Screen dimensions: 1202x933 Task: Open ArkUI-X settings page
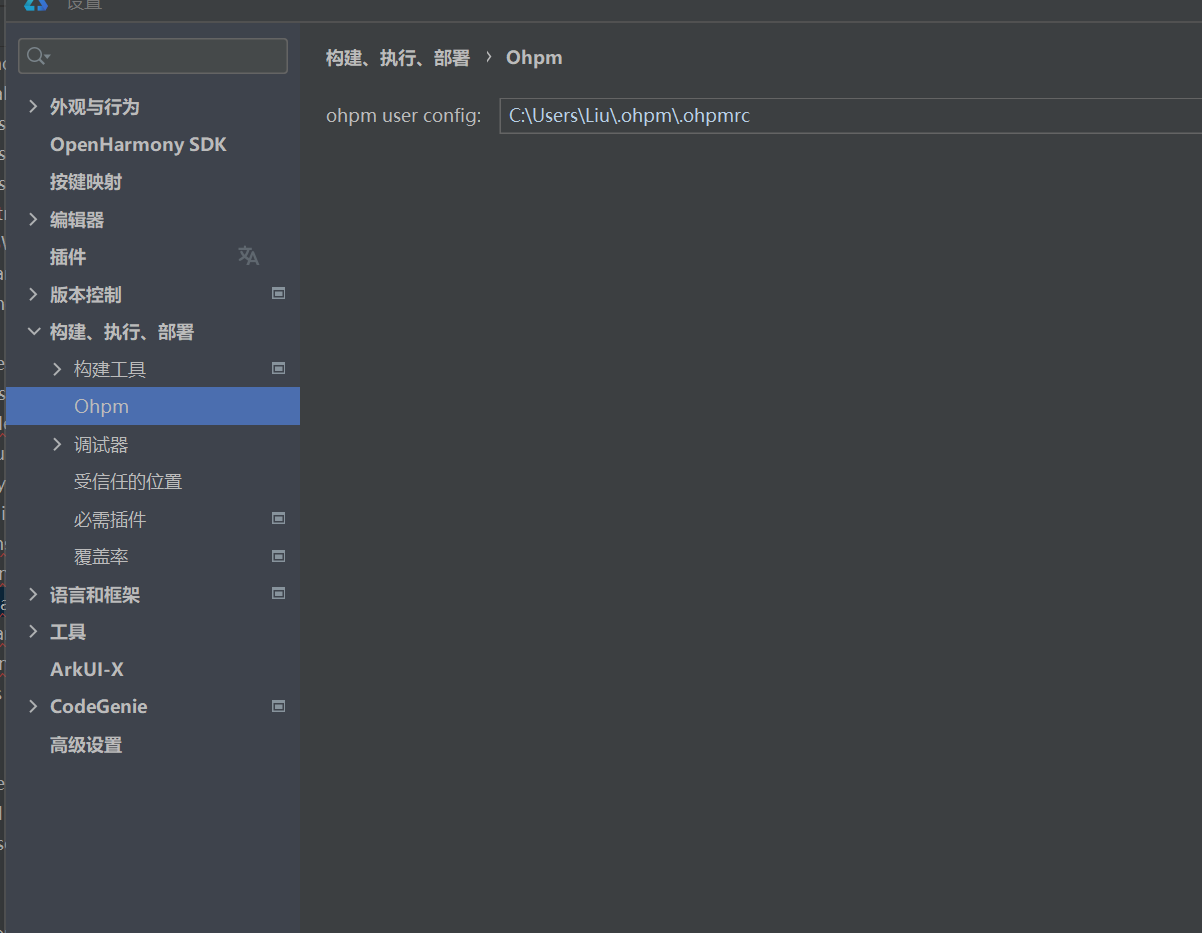(87, 670)
